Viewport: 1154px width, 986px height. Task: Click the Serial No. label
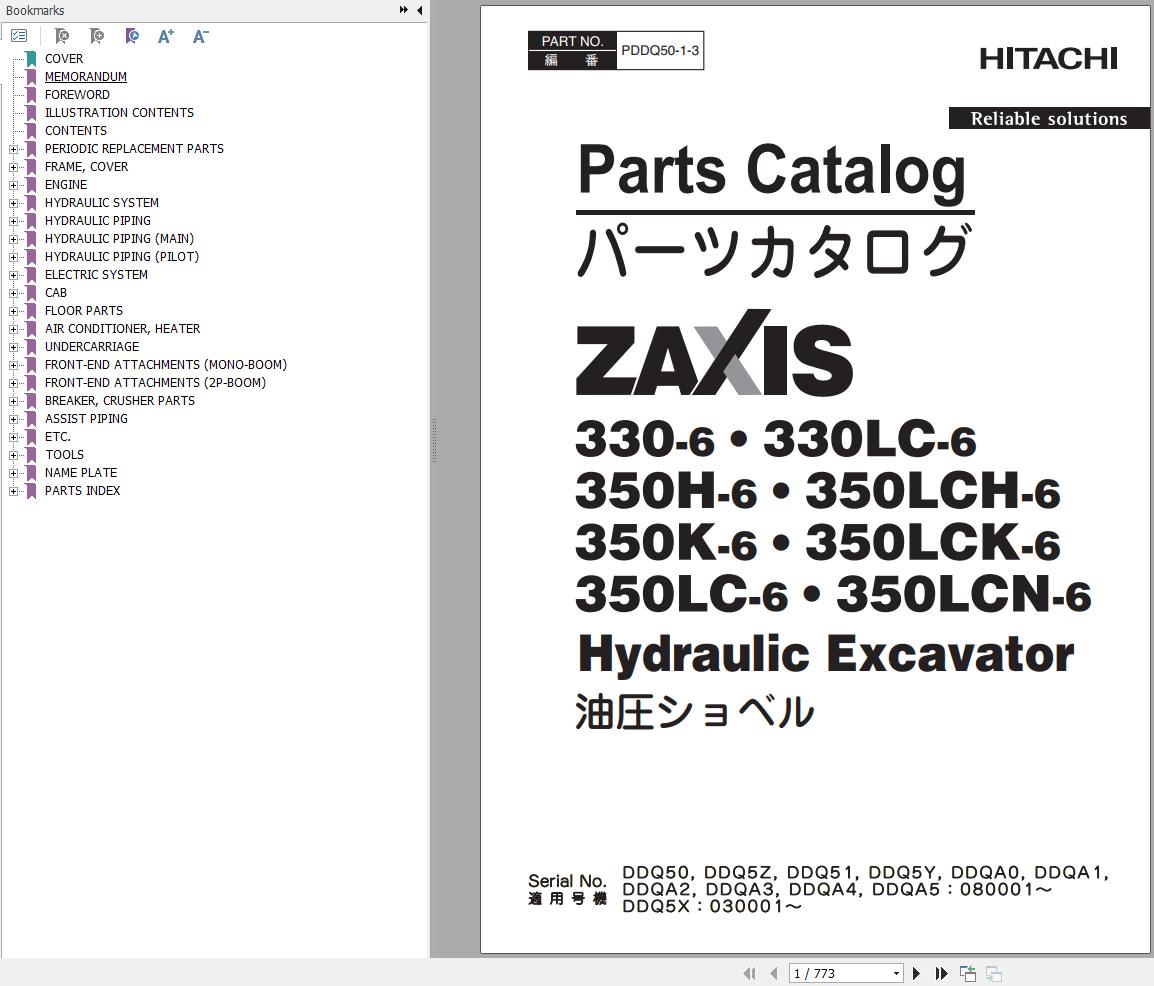[567, 881]
